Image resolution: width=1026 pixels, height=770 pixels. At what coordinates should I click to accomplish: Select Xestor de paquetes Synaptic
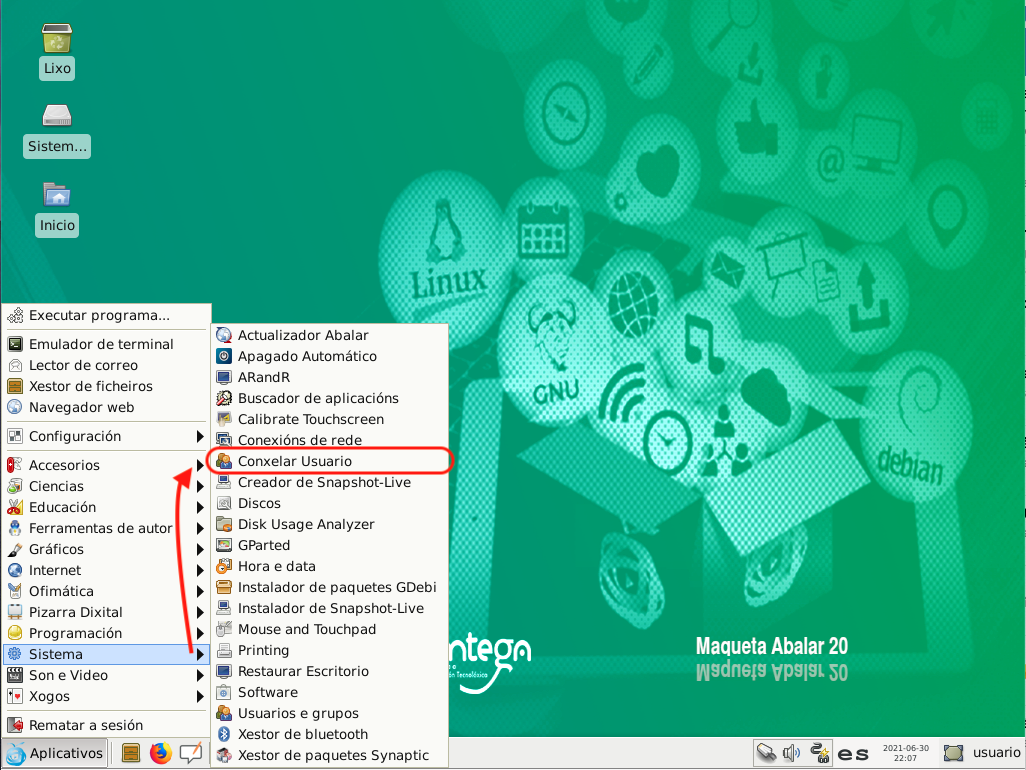point(333,755)
